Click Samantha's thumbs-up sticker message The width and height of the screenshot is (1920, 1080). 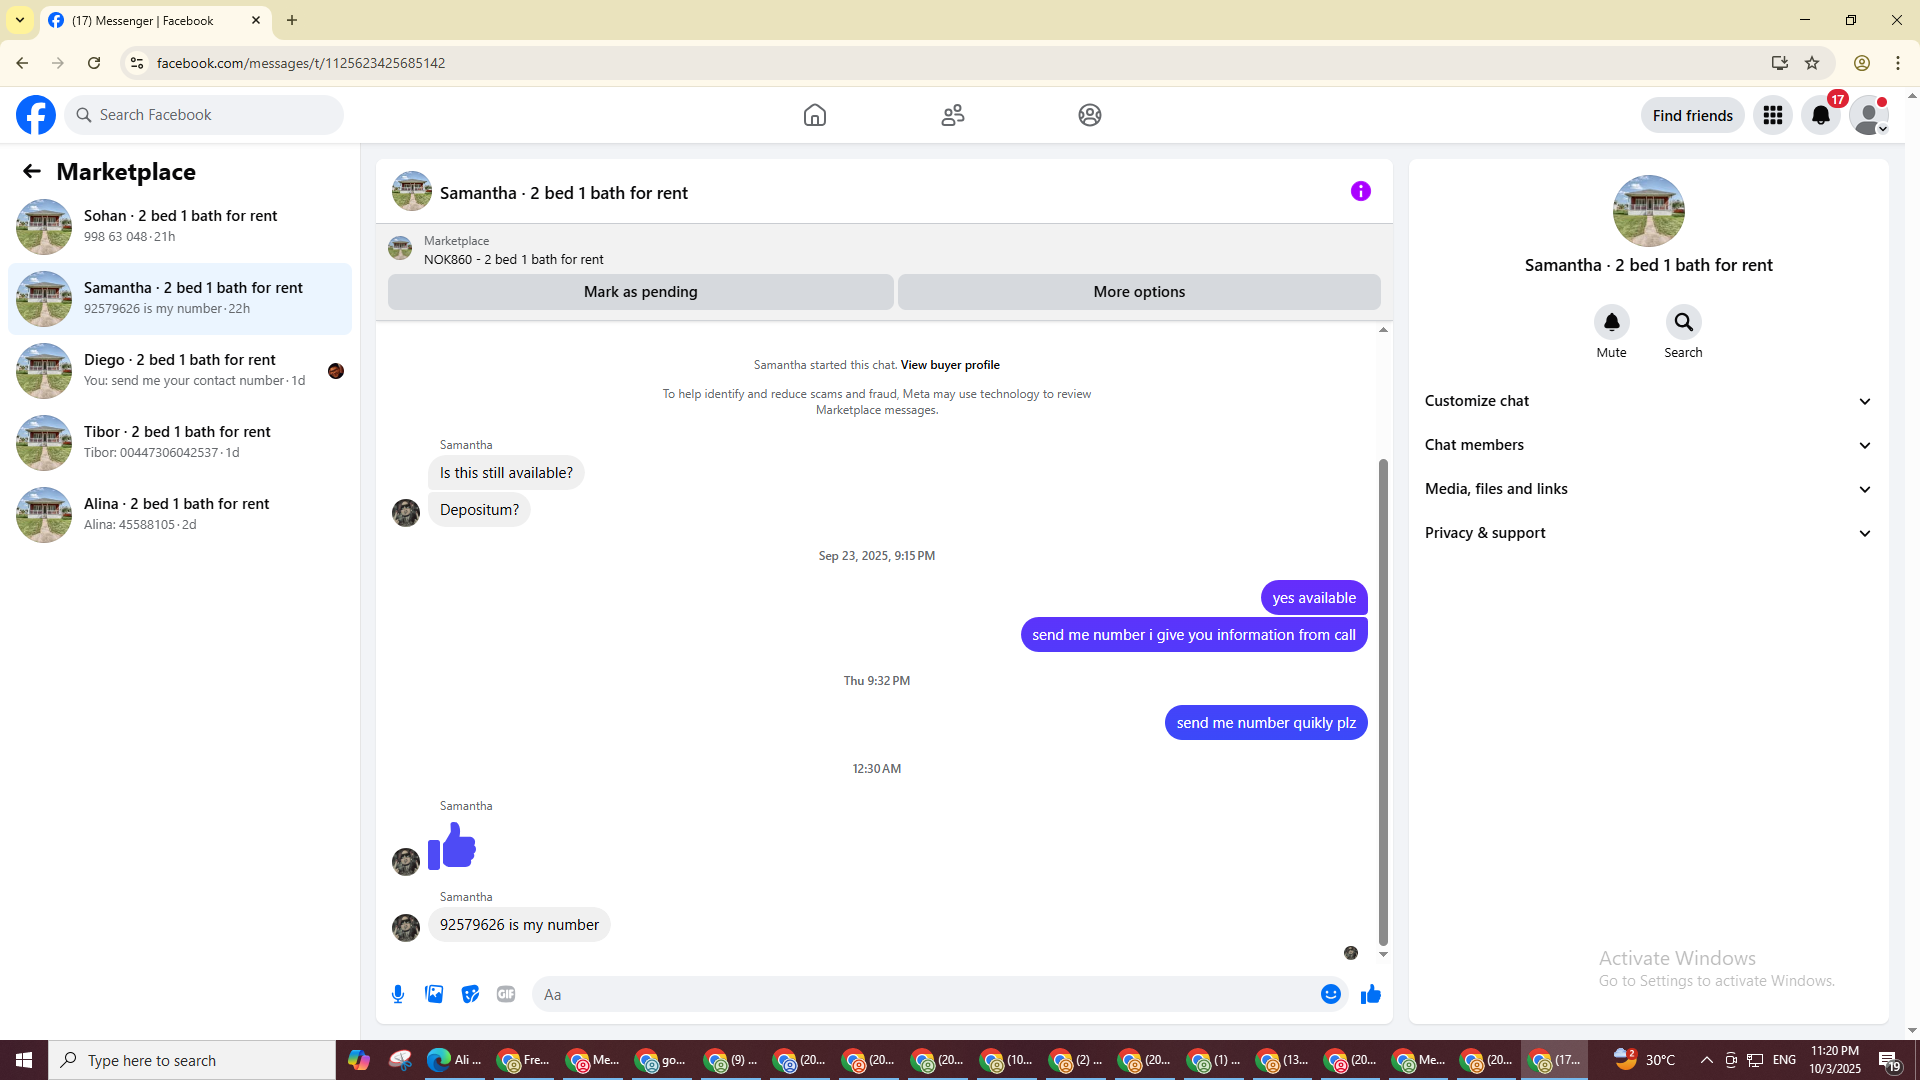(452, 846)
